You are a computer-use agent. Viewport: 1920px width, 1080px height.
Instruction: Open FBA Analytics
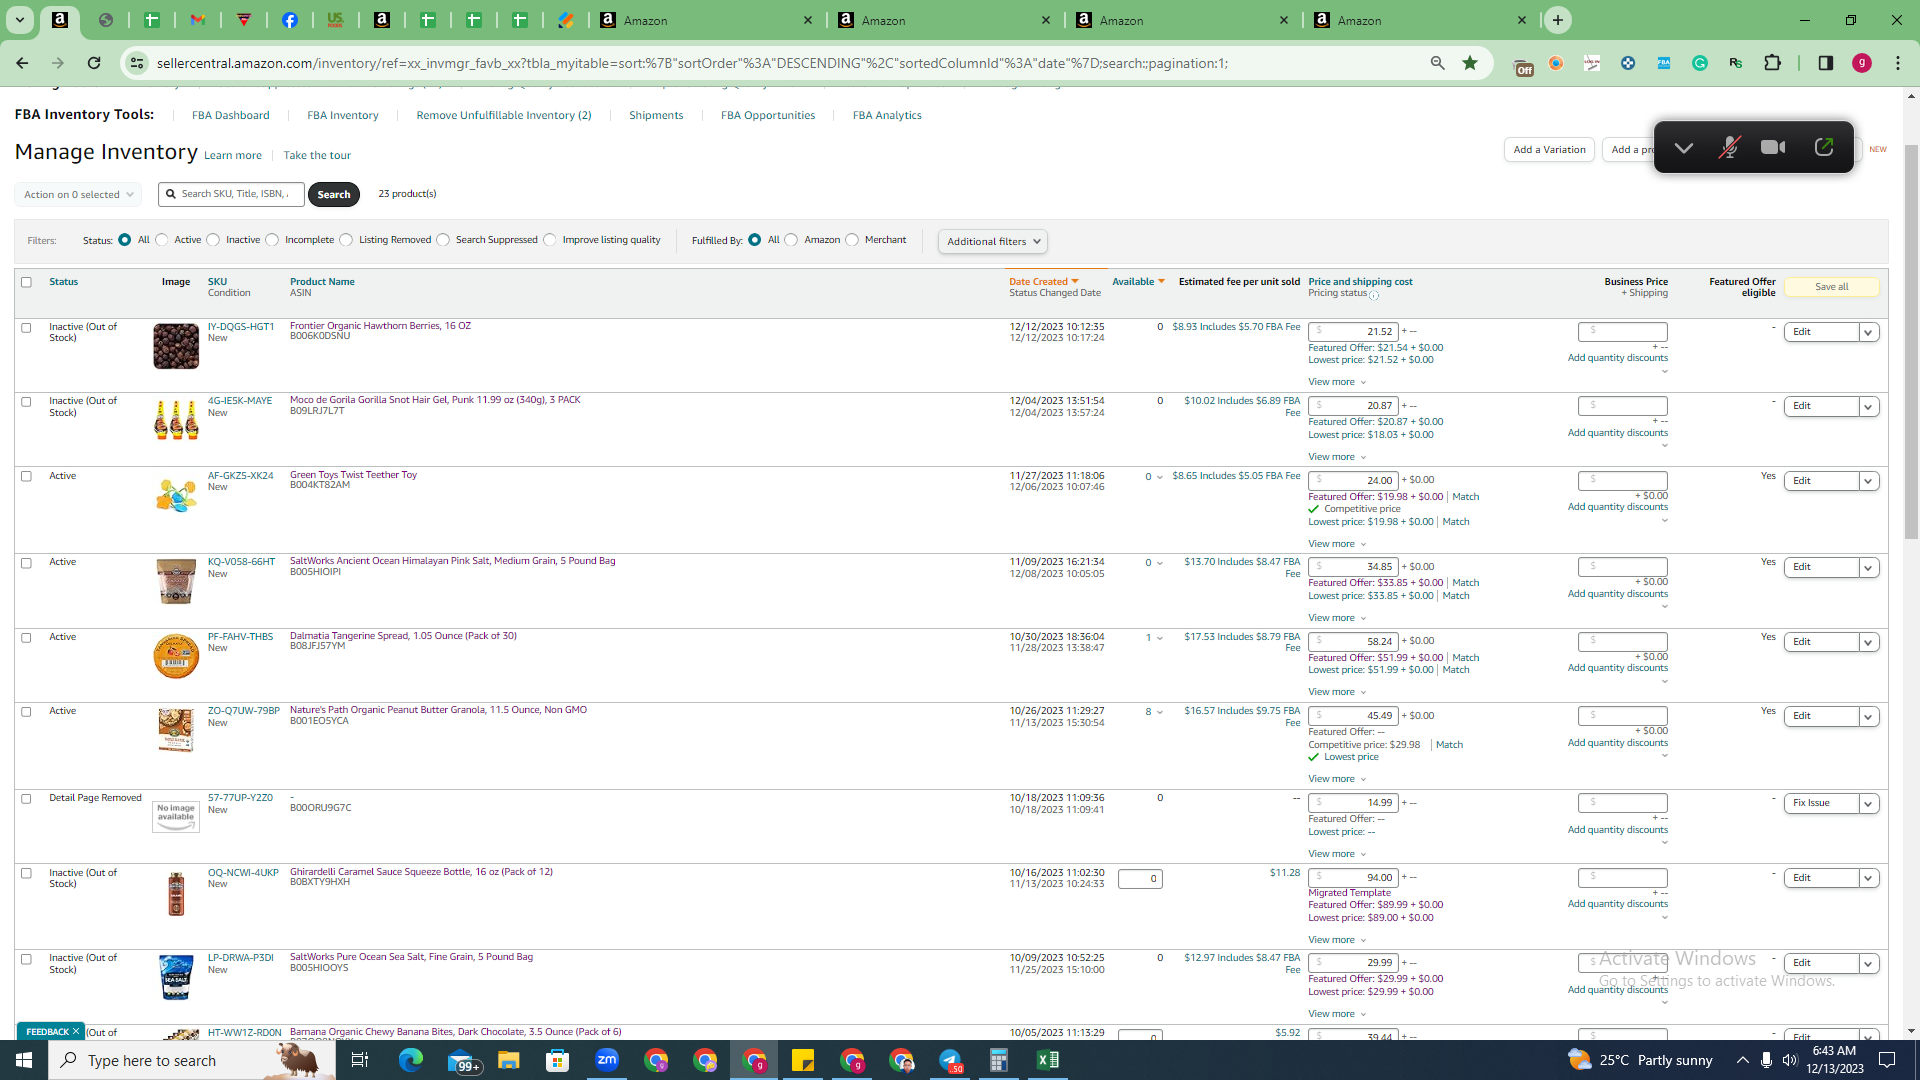tap(887, 115)
